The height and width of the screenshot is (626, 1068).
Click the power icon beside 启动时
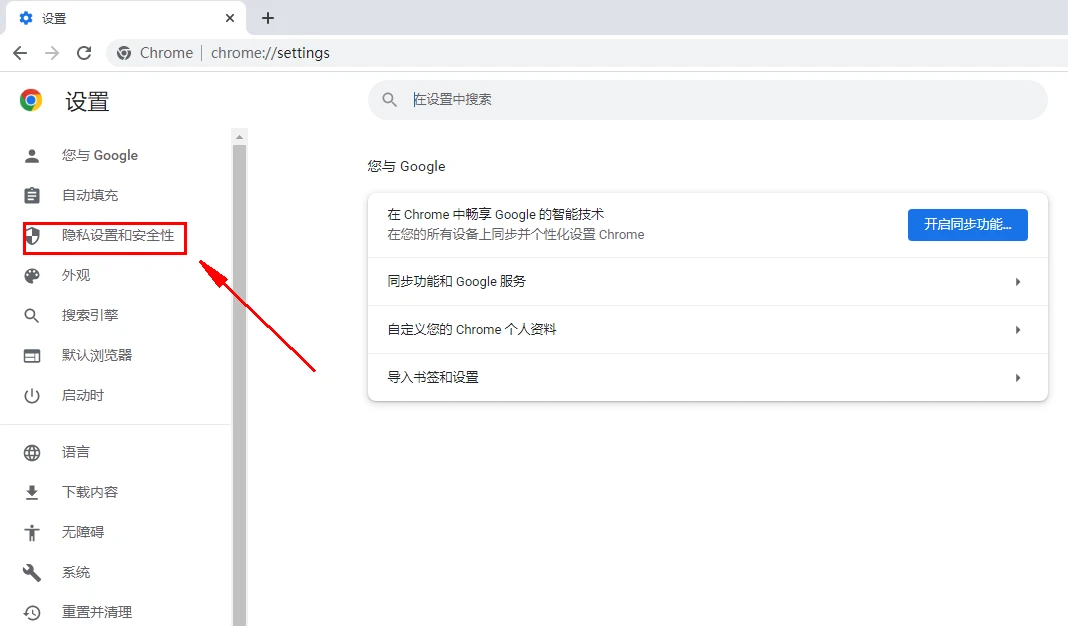click(31, 395)
